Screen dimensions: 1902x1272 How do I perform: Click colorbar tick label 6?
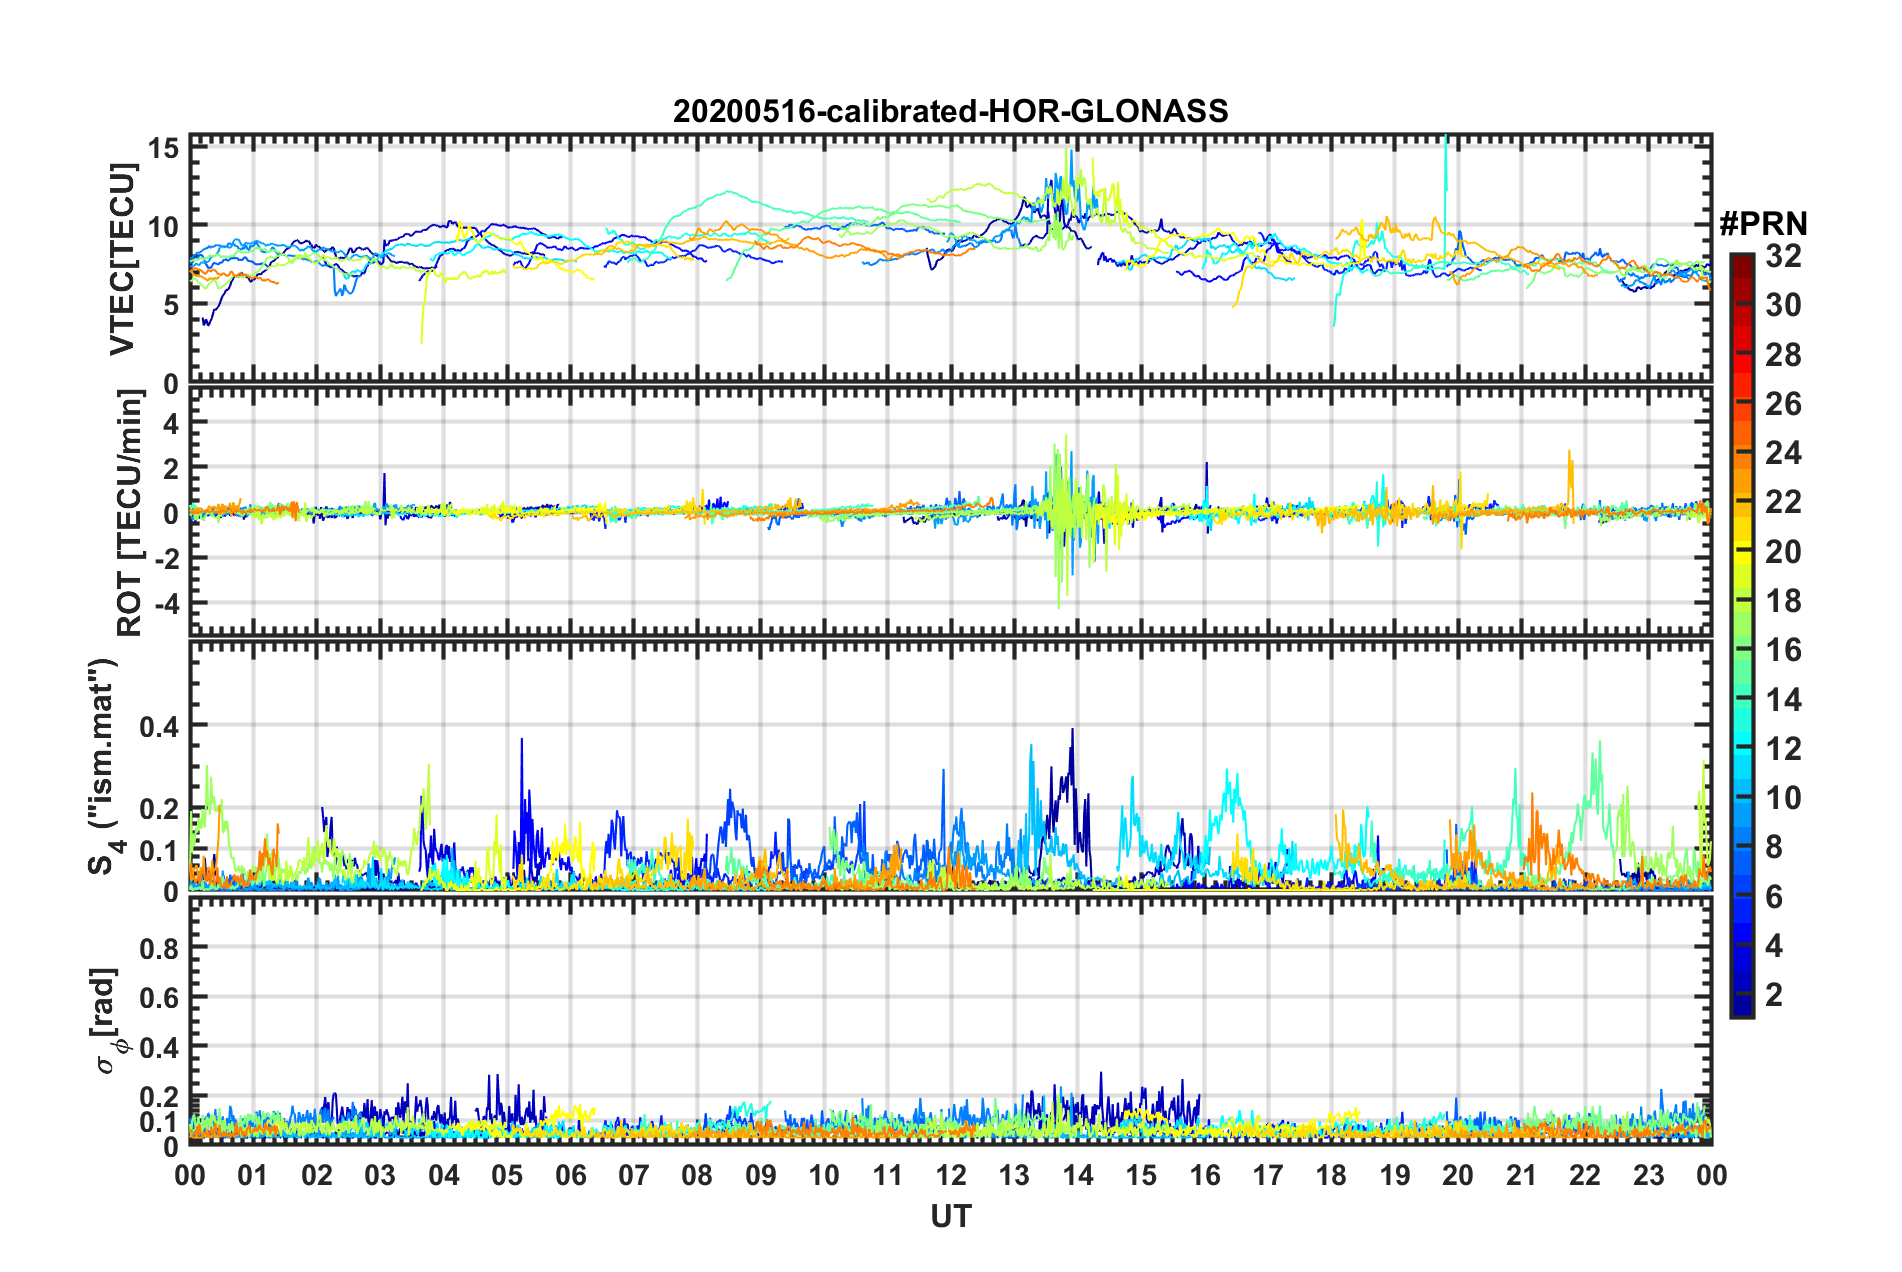1774,897
